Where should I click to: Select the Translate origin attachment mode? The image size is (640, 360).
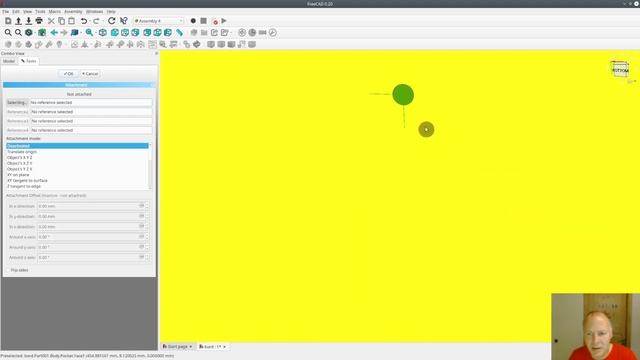(77, 151)
